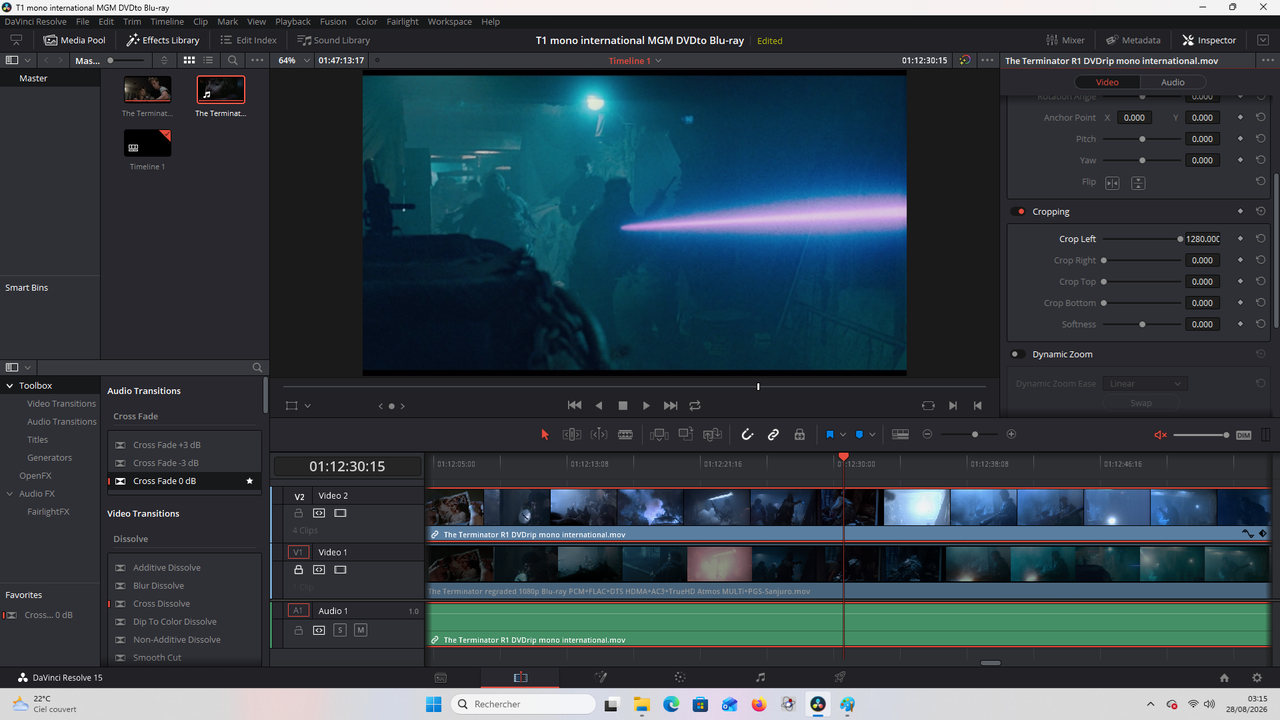Open the Timeline 1 name dropdown
Image resolution: width=1280 pixels, height=720 pixels.
635,60
